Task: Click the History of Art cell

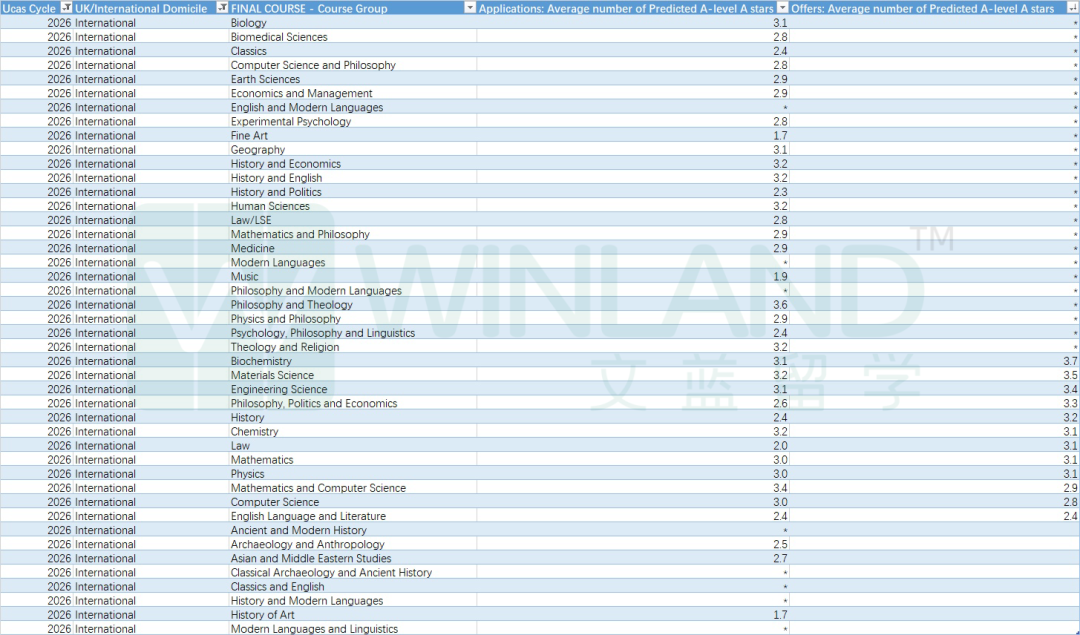Action: (353, 615)
